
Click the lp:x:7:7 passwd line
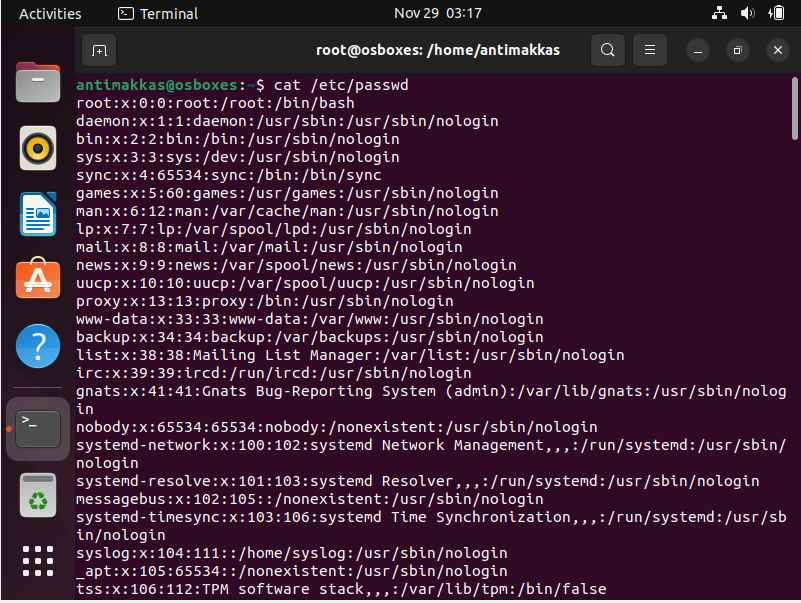pos(273,229)
